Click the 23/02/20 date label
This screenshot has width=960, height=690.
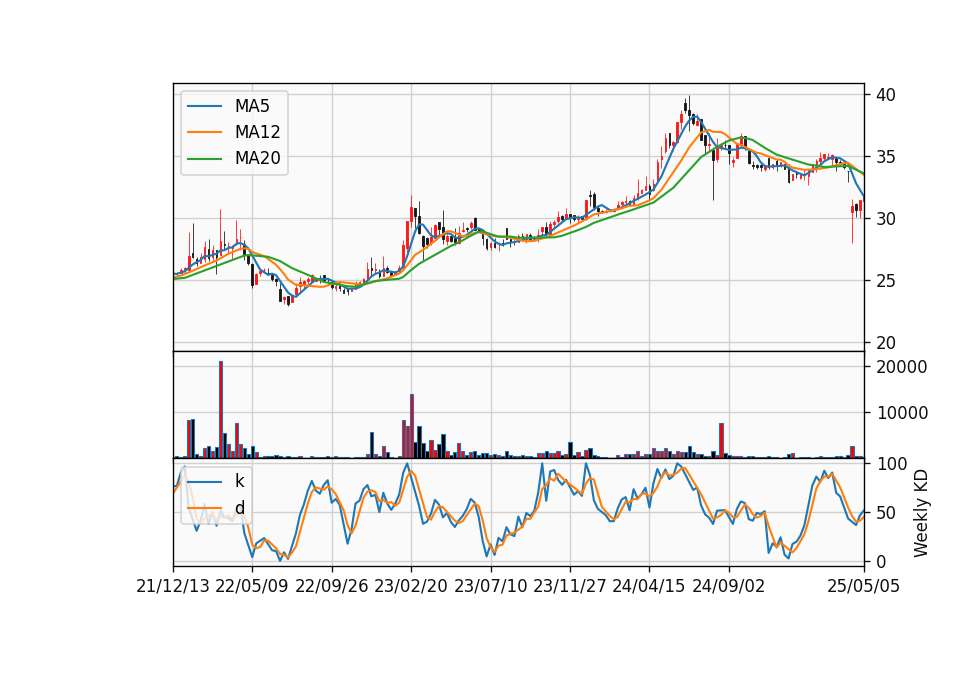click(x=411, y=586)
